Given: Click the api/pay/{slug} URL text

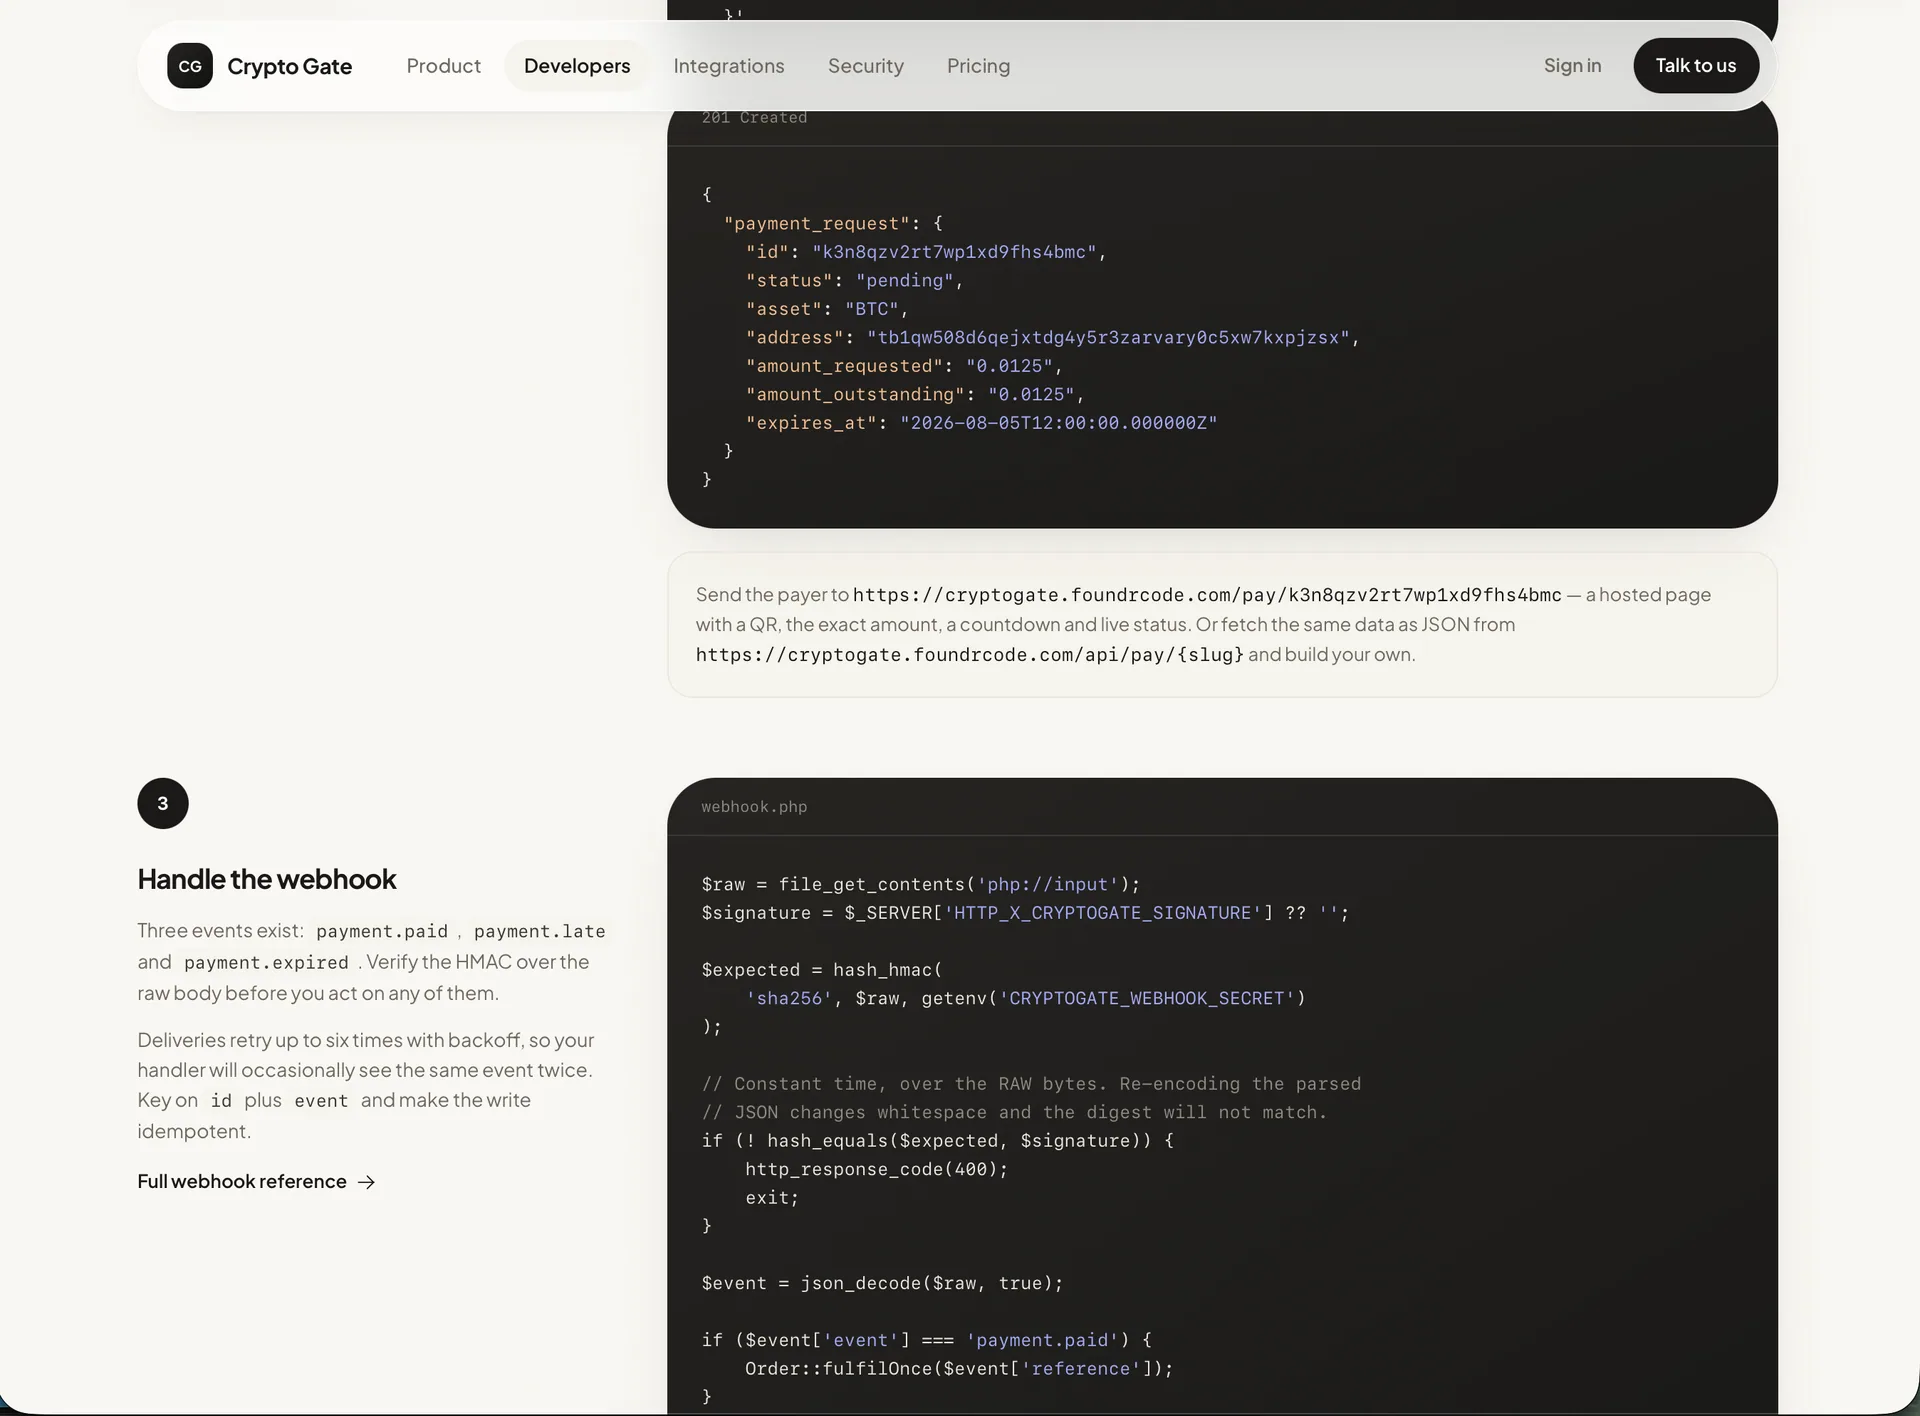Looking at the screenshot, I should click(x=970, y=655).
